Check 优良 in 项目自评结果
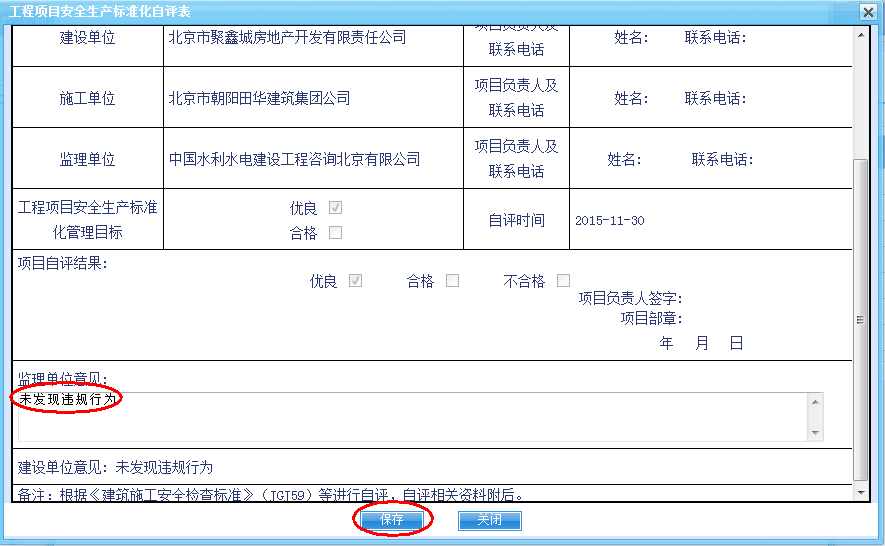 [x=355, y=281]
